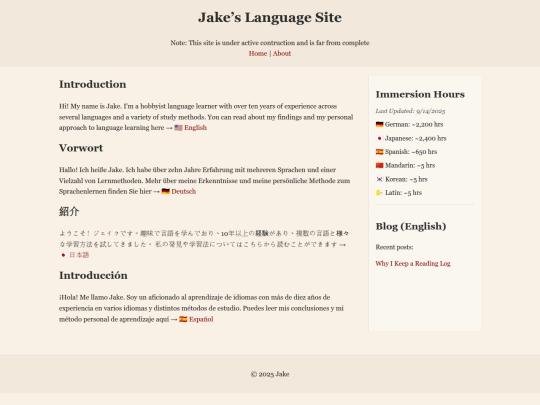Image resolution: width=540 pixels, height=405 pixels.
Task: Click the German flag beside Deutsch link
Action: (166, 191)
